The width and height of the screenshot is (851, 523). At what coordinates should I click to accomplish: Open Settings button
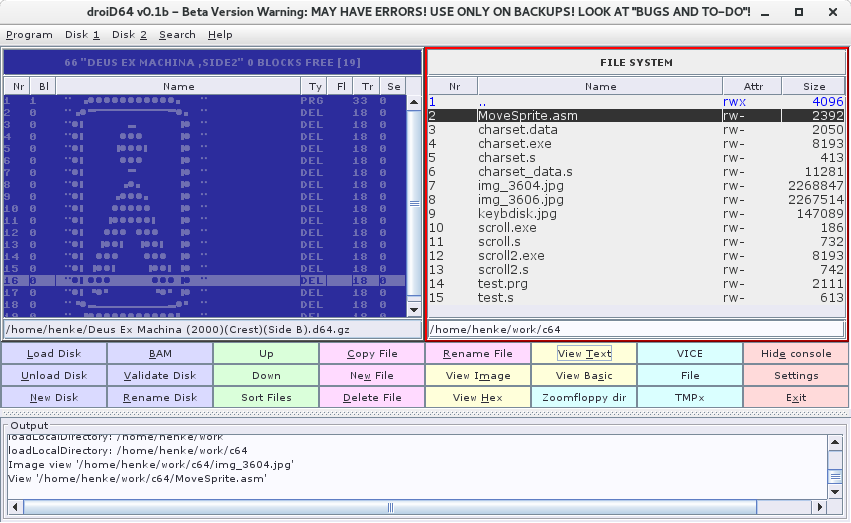click(x=795, y=376)
